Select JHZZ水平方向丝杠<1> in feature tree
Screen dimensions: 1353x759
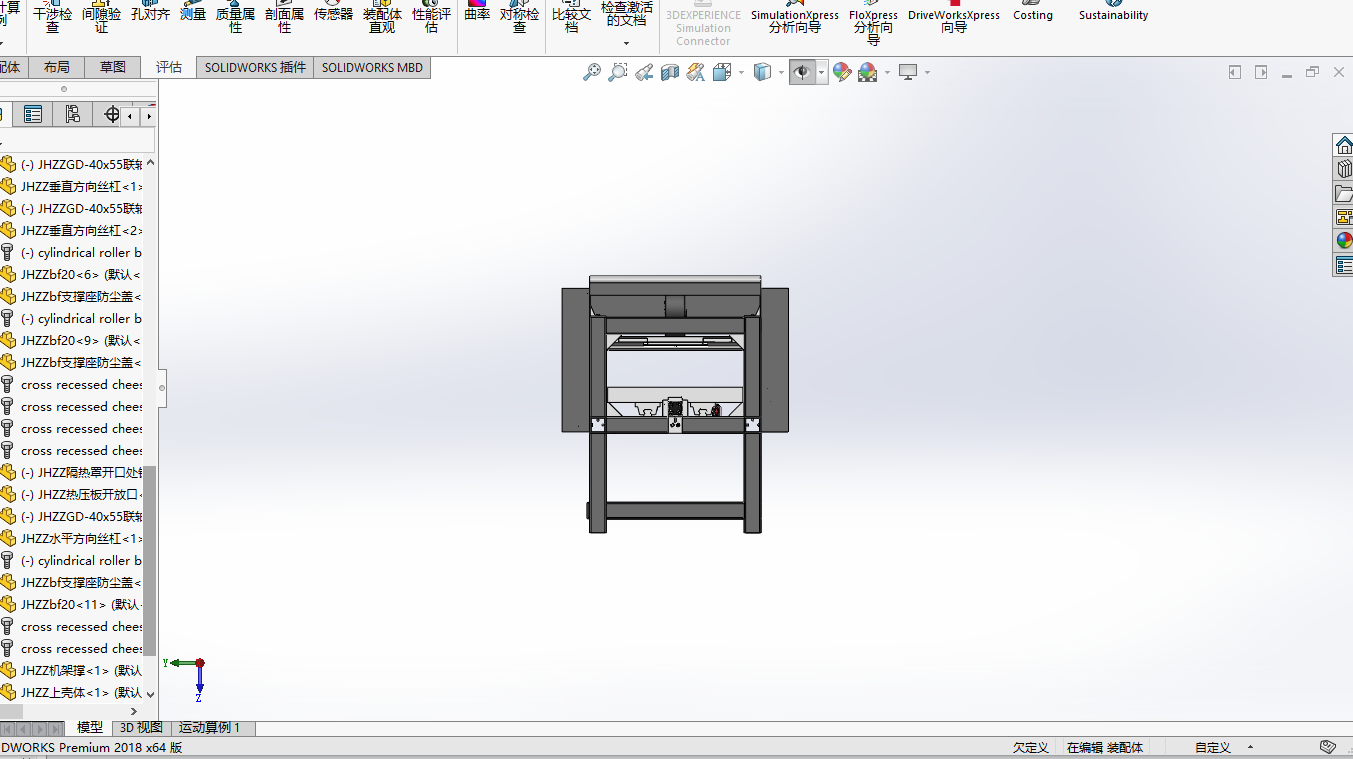click(x=72, y=538)
